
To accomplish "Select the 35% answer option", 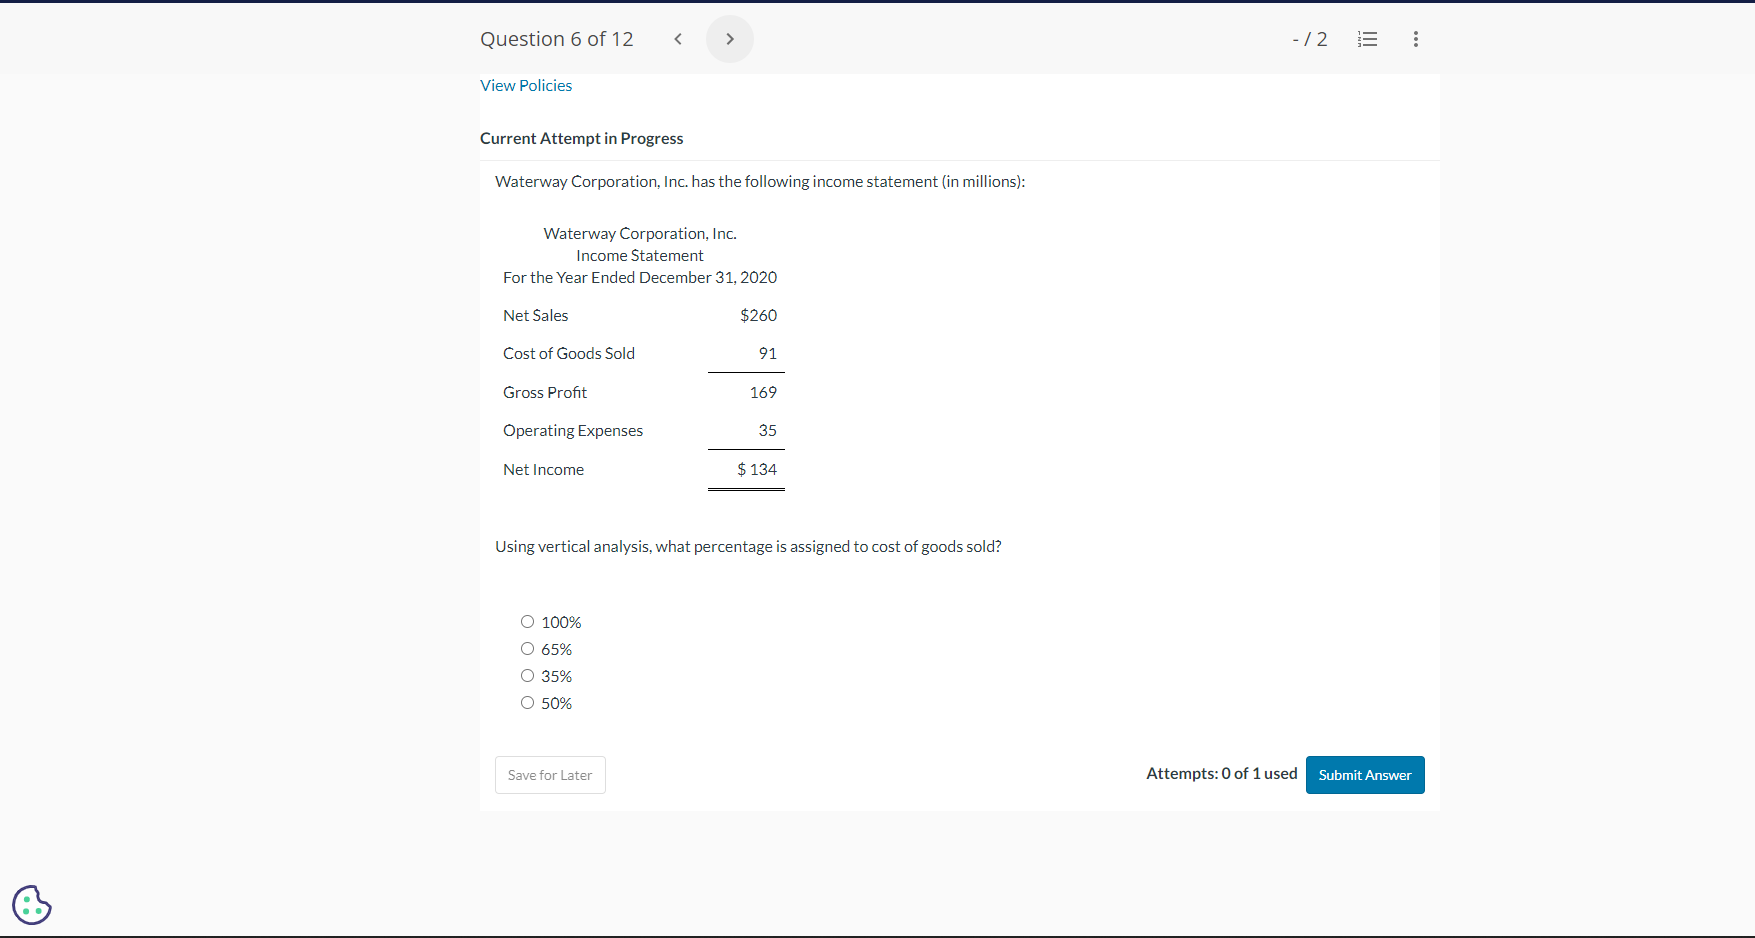I will 527,676.
